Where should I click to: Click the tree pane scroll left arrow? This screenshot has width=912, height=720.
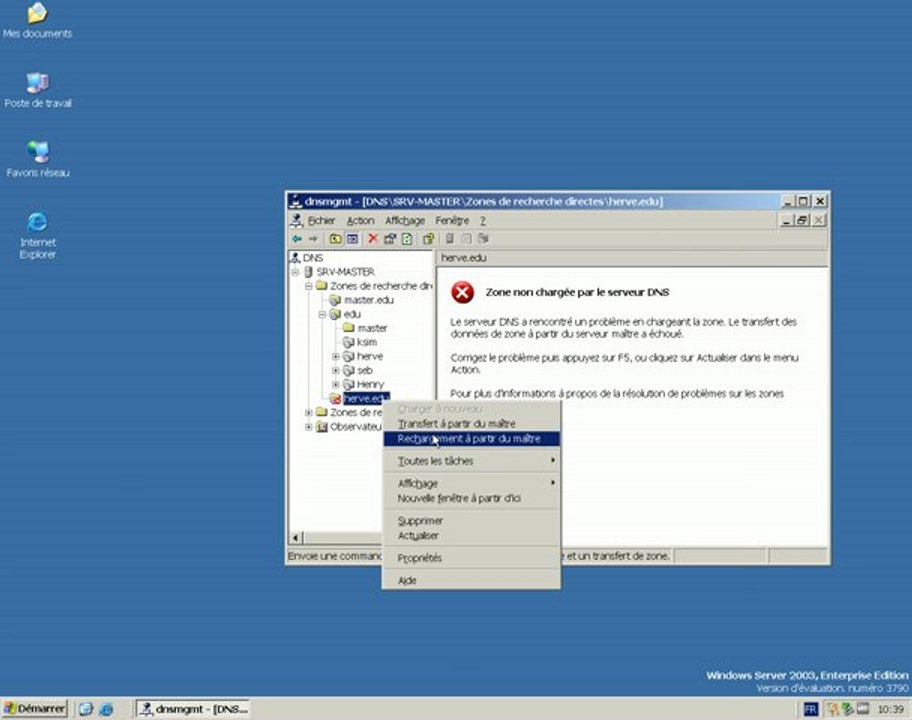point(295,537)
